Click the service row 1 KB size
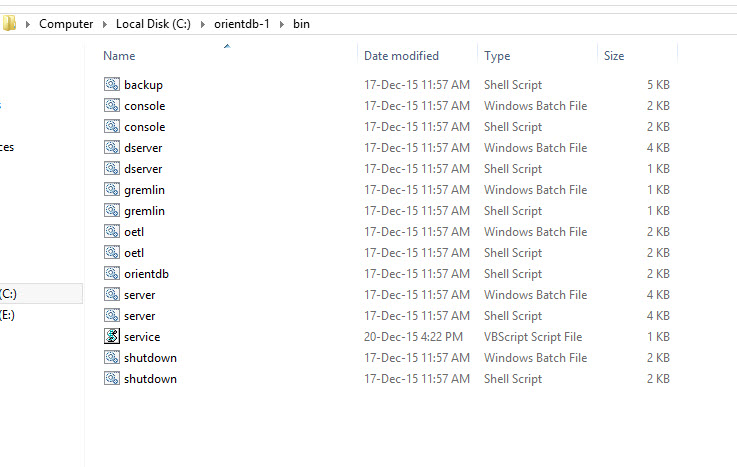Screen dimensions: 737x467 [x=658, y=337]
